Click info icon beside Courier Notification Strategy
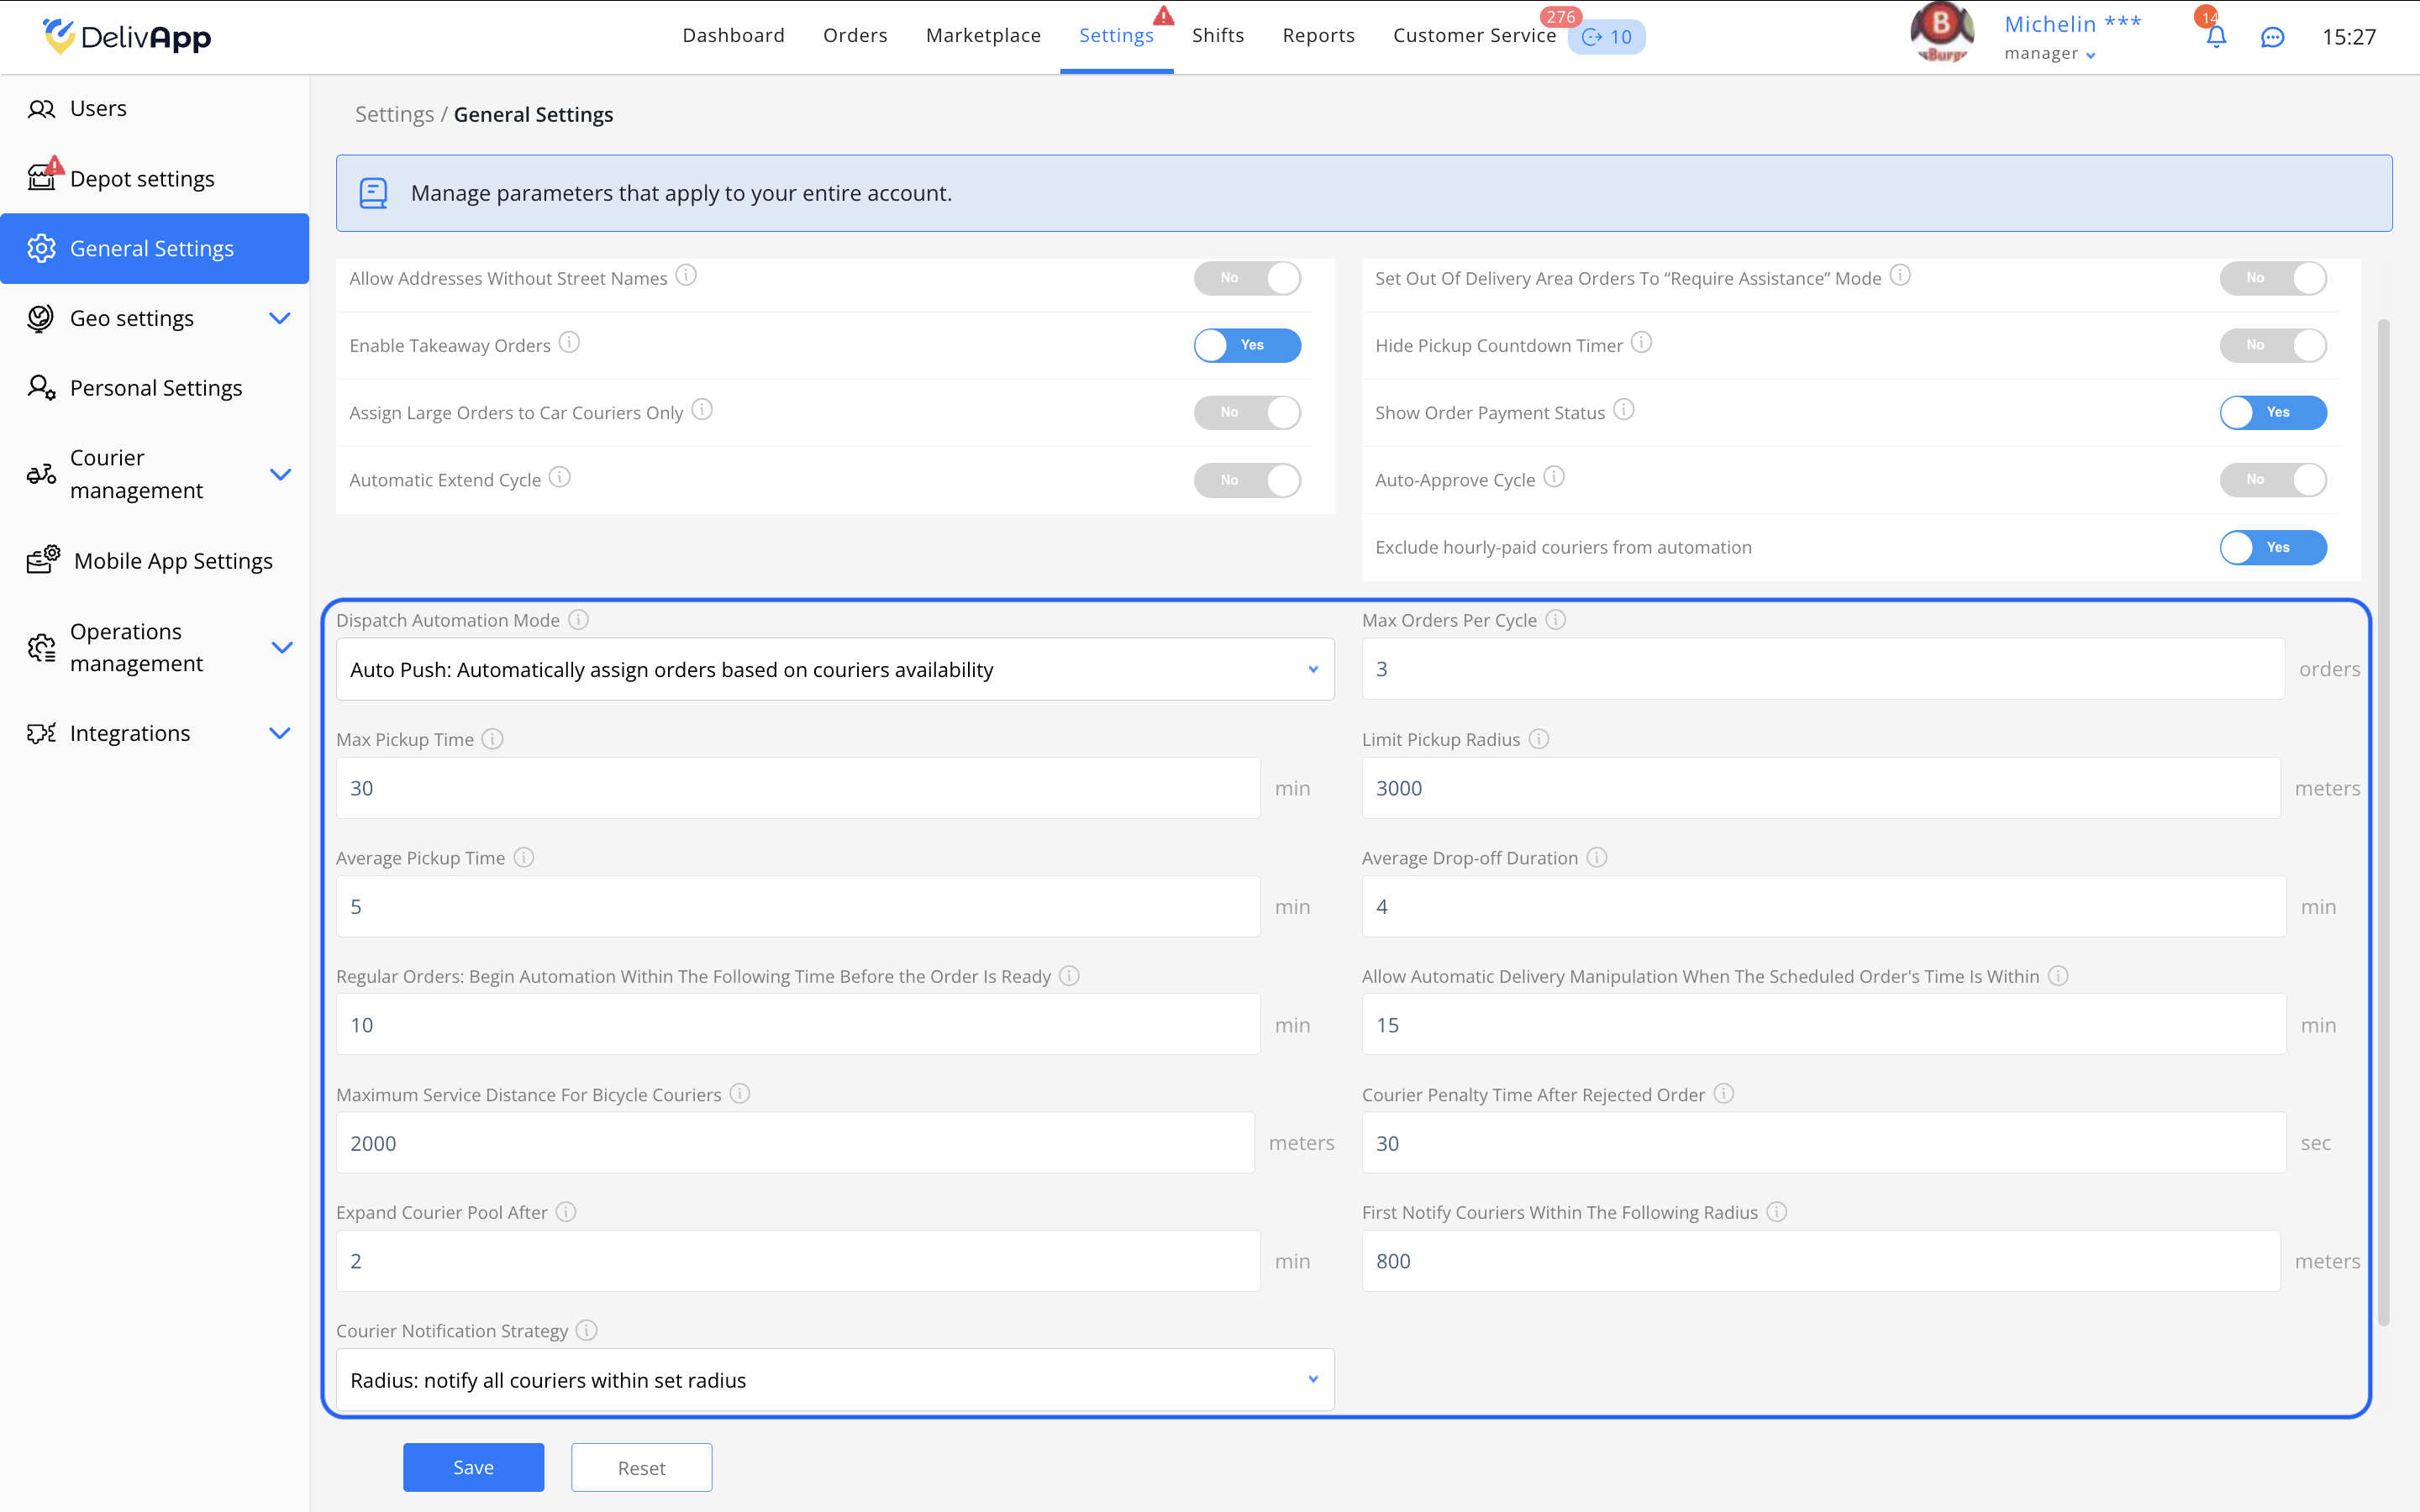 tap(587, 1330)
